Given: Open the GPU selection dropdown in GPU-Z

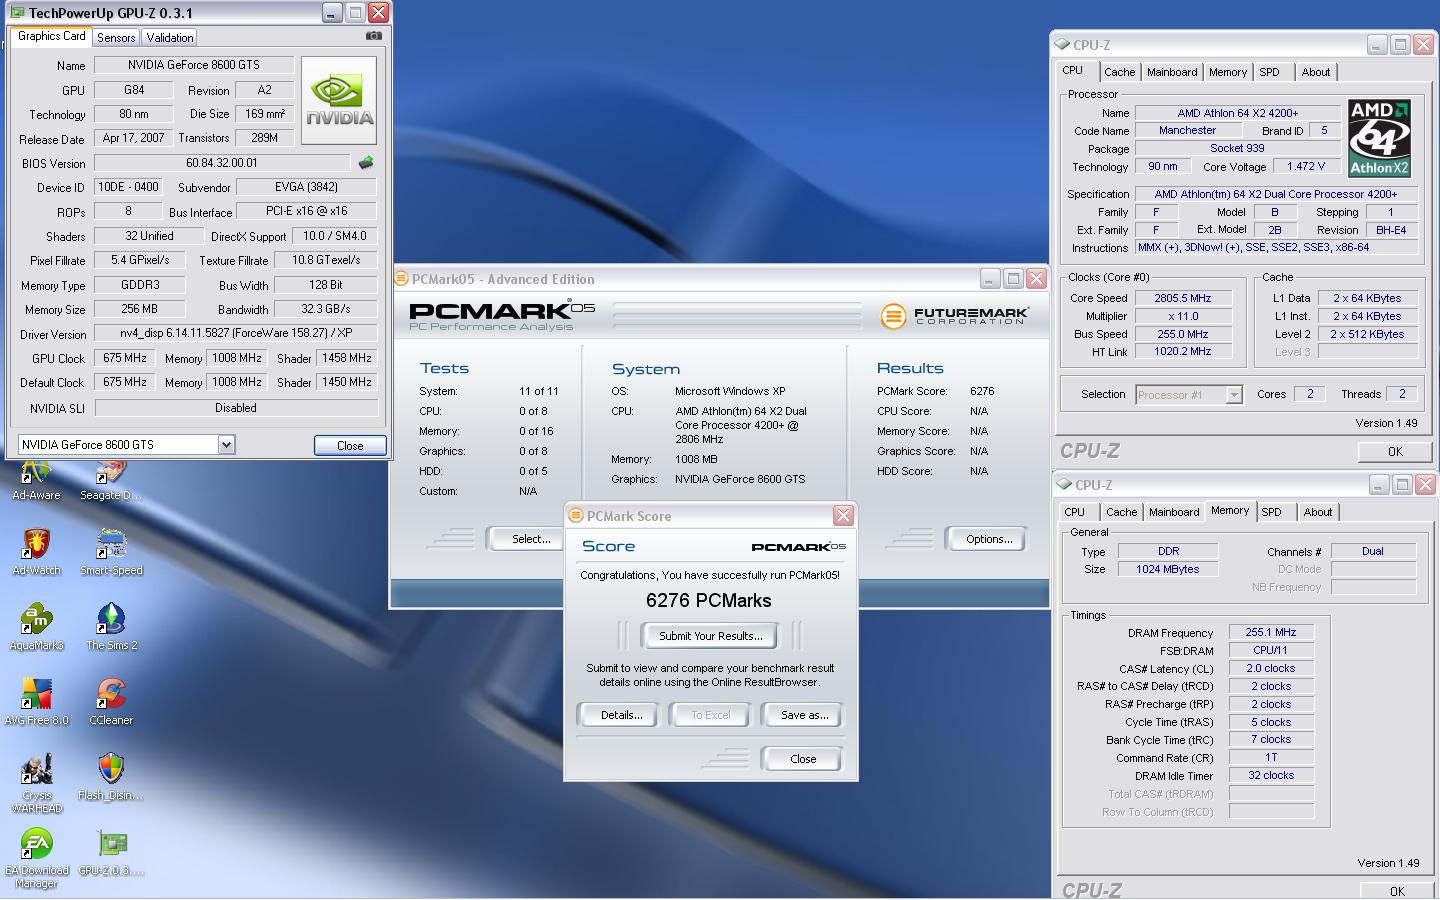Looking at the screenshot, I should (x=227, y=445).
